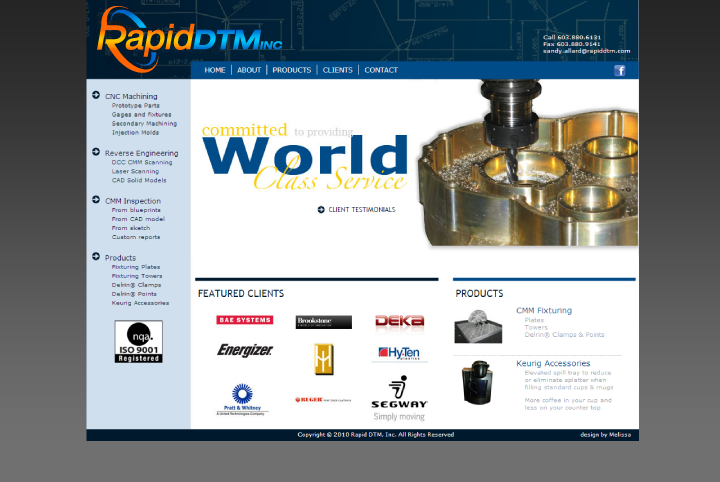Click the sandy.allard@rapiddtm.com email link
The image size is (720, 482).
click(x=586, y=51)
